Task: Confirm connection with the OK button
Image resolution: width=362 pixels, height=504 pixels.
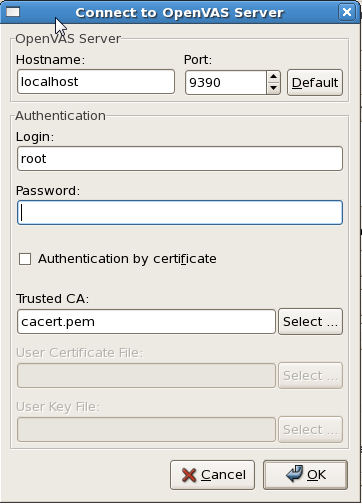Action: tap(305, 475)
